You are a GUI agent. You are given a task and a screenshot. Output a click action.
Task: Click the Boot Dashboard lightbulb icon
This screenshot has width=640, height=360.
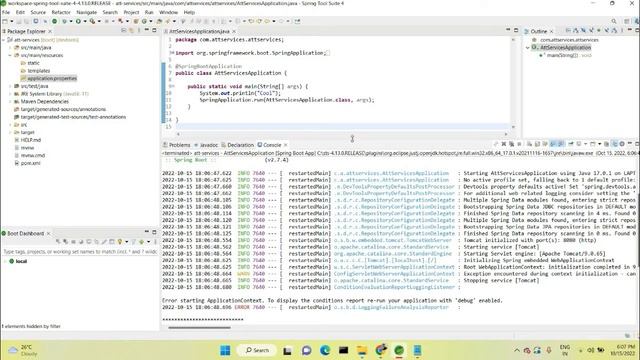coord(120,241)
